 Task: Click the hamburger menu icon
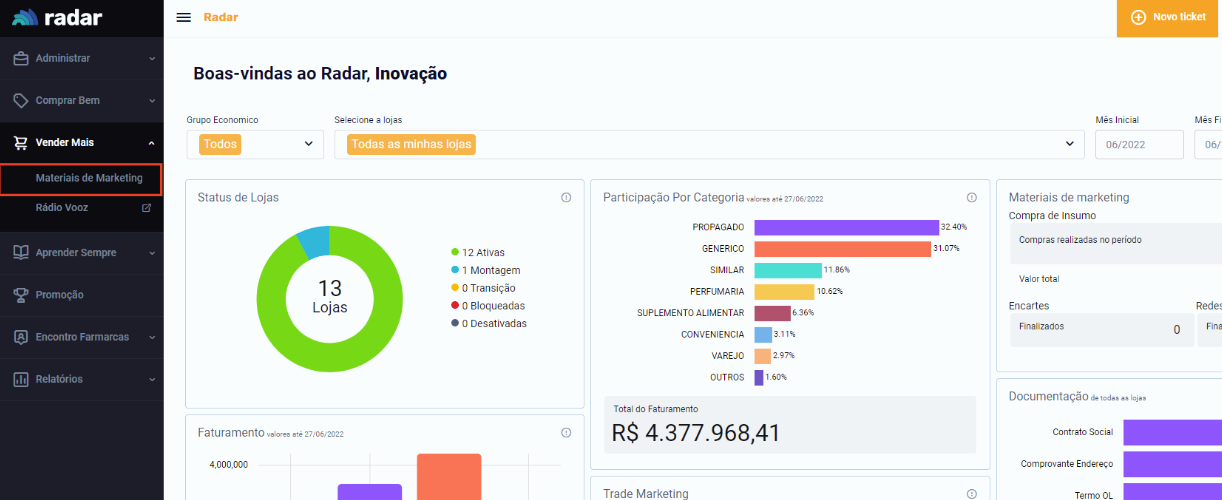pyautogui.click(x=183, y=18)
